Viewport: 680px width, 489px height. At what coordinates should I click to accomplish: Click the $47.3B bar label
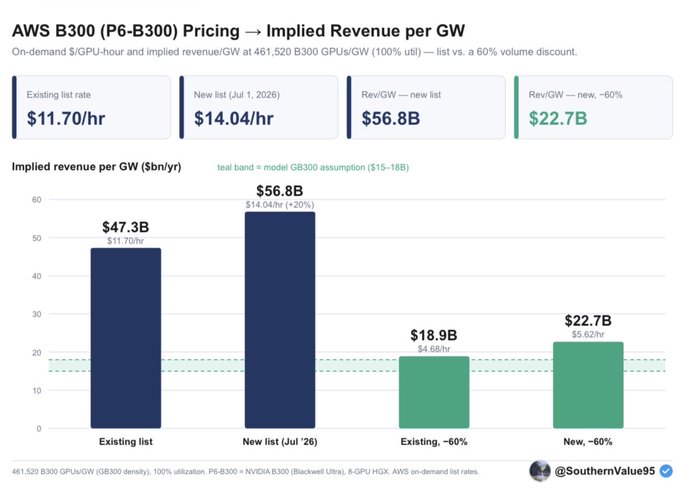(126, 227)
